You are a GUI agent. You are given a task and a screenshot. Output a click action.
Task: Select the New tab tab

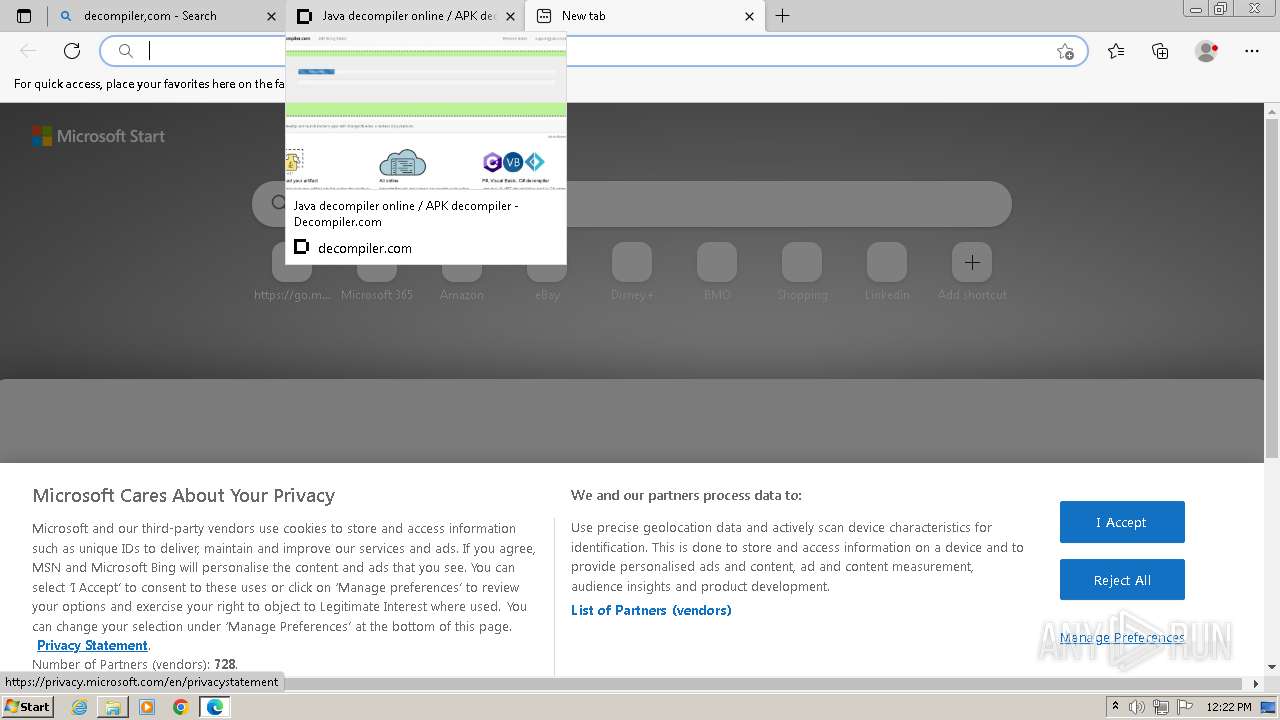point(645,16)
